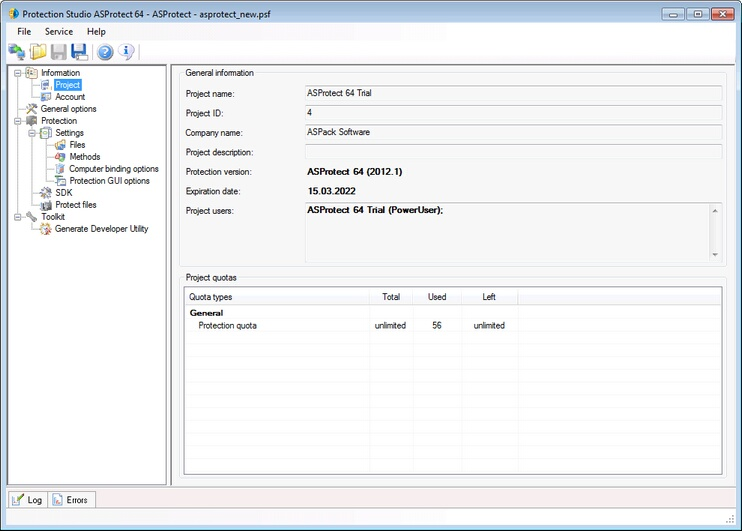Image resolution: width=742 pixels, height=531 pixels.
Task: Collapse the Protection tree node
Action: point(17,121)
